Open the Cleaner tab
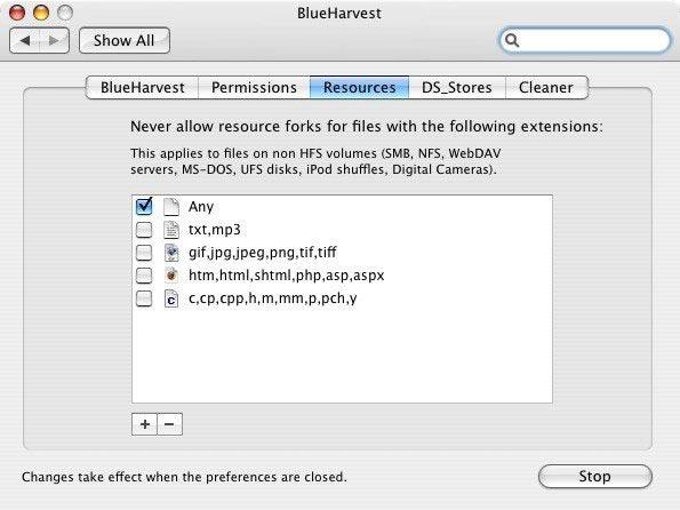Screen dimensions: 680x510 pyautogui.click(x=546, y=88)
